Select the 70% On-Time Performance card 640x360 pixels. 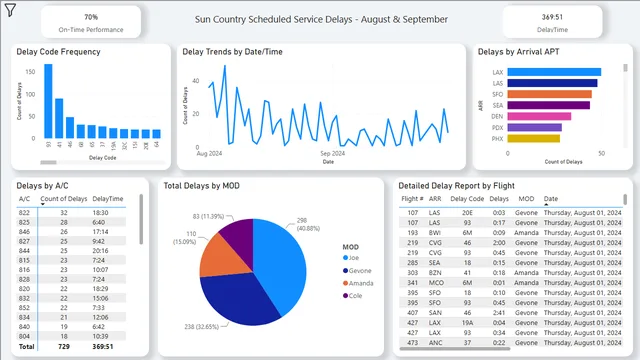91,22
